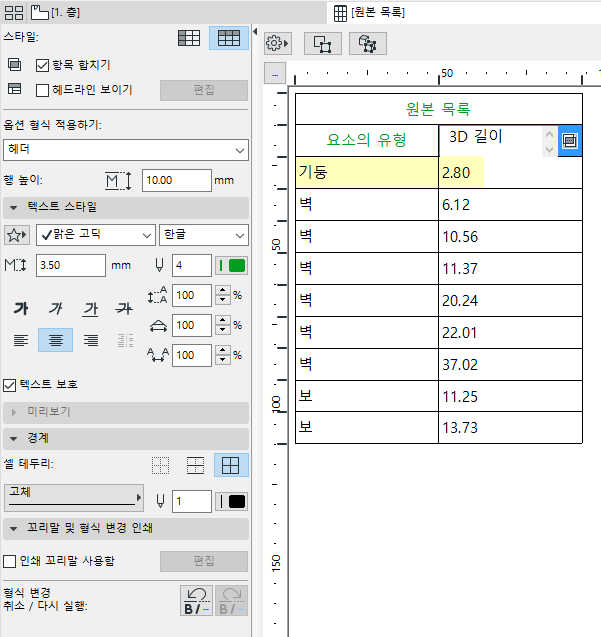This screenshot has width=601, height=637.
Task: Apply strikethrough text style
Action: coord(124,308)
